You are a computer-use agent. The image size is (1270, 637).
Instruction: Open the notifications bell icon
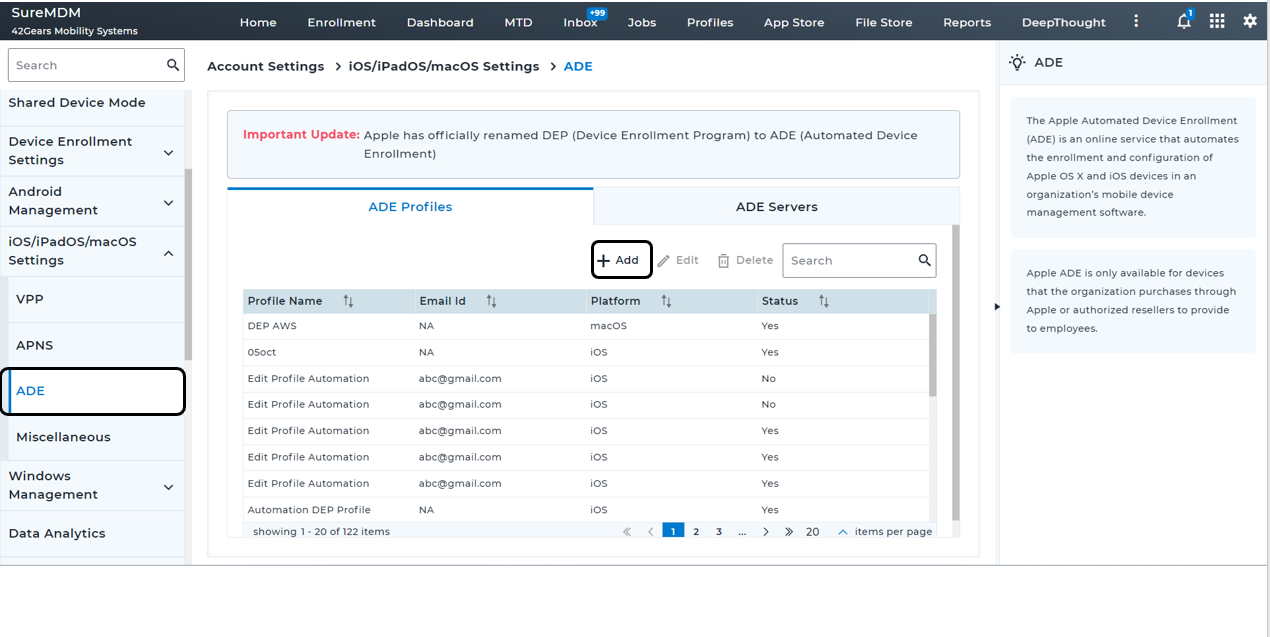pyautogui.click(x=1184, y=21)
